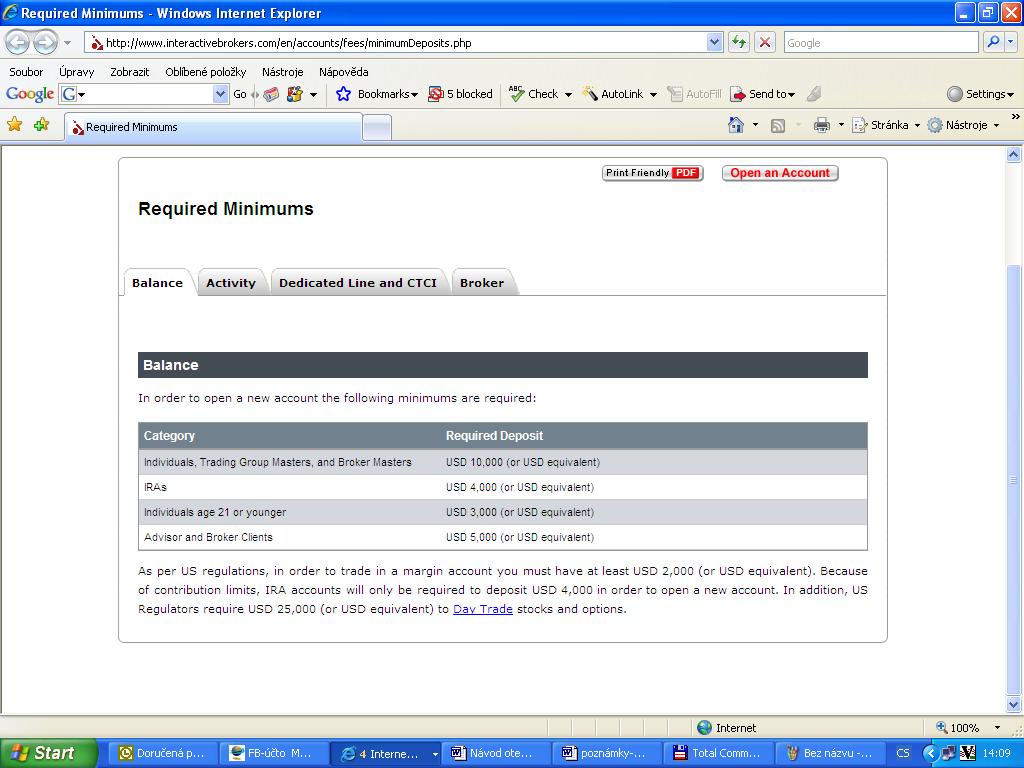Follow the Day Trade link

click(x=482, y=609)
